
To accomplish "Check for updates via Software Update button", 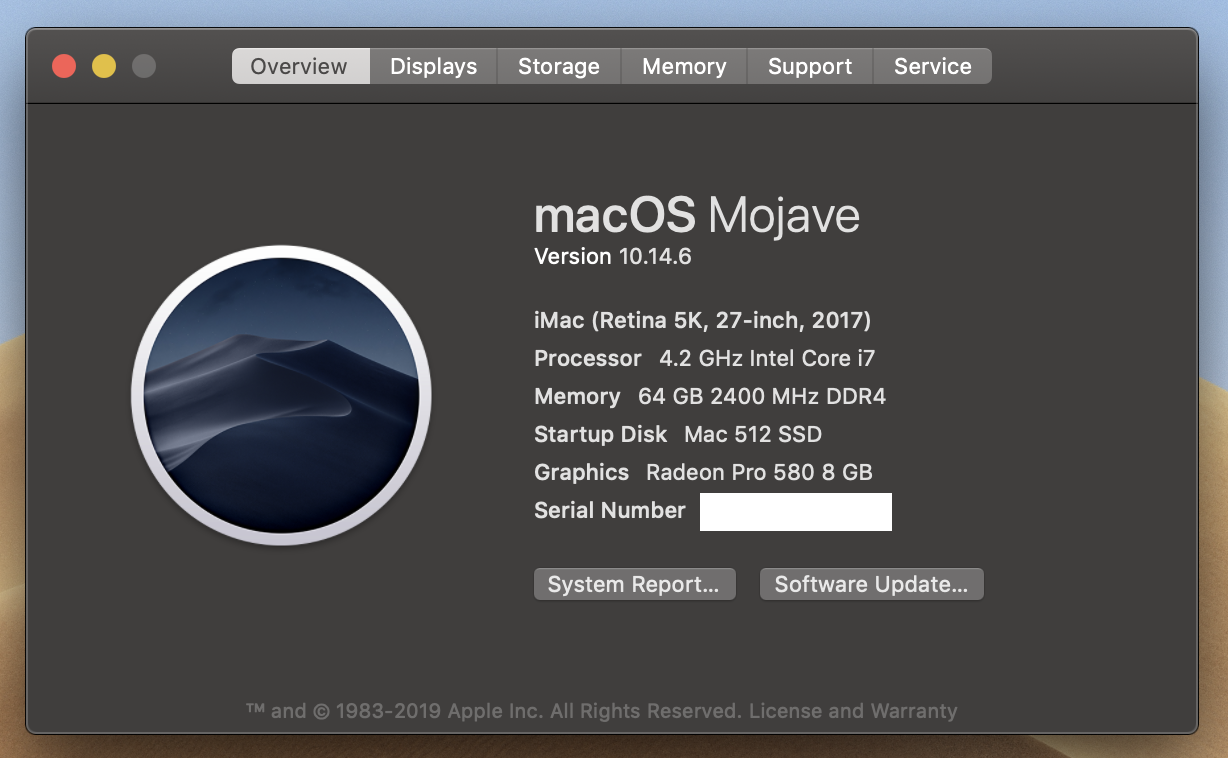I will pos(871,585).
